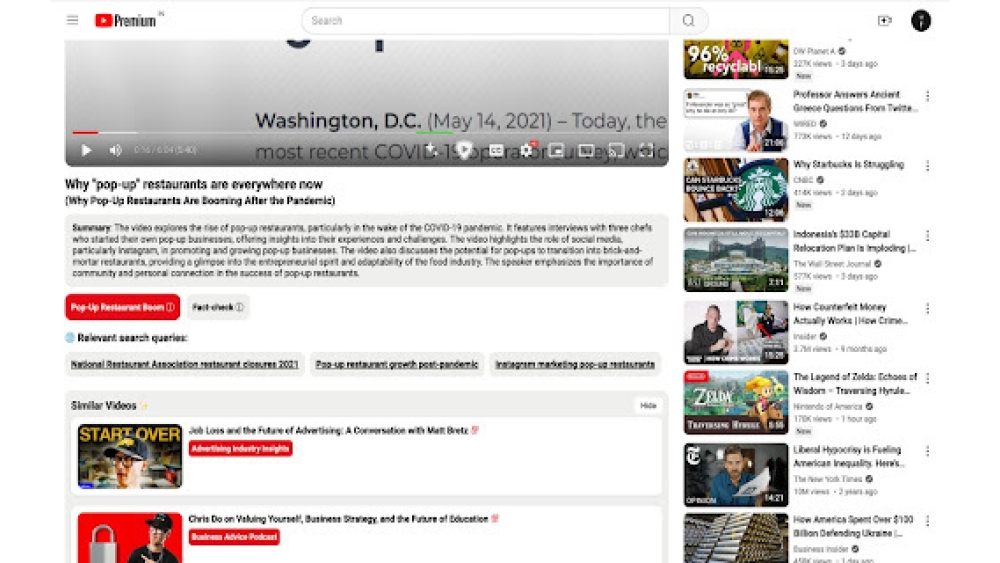Open the Create video icon
Image resolution: width=1000 pixels, height=563 pixels.
coord(885,20)
